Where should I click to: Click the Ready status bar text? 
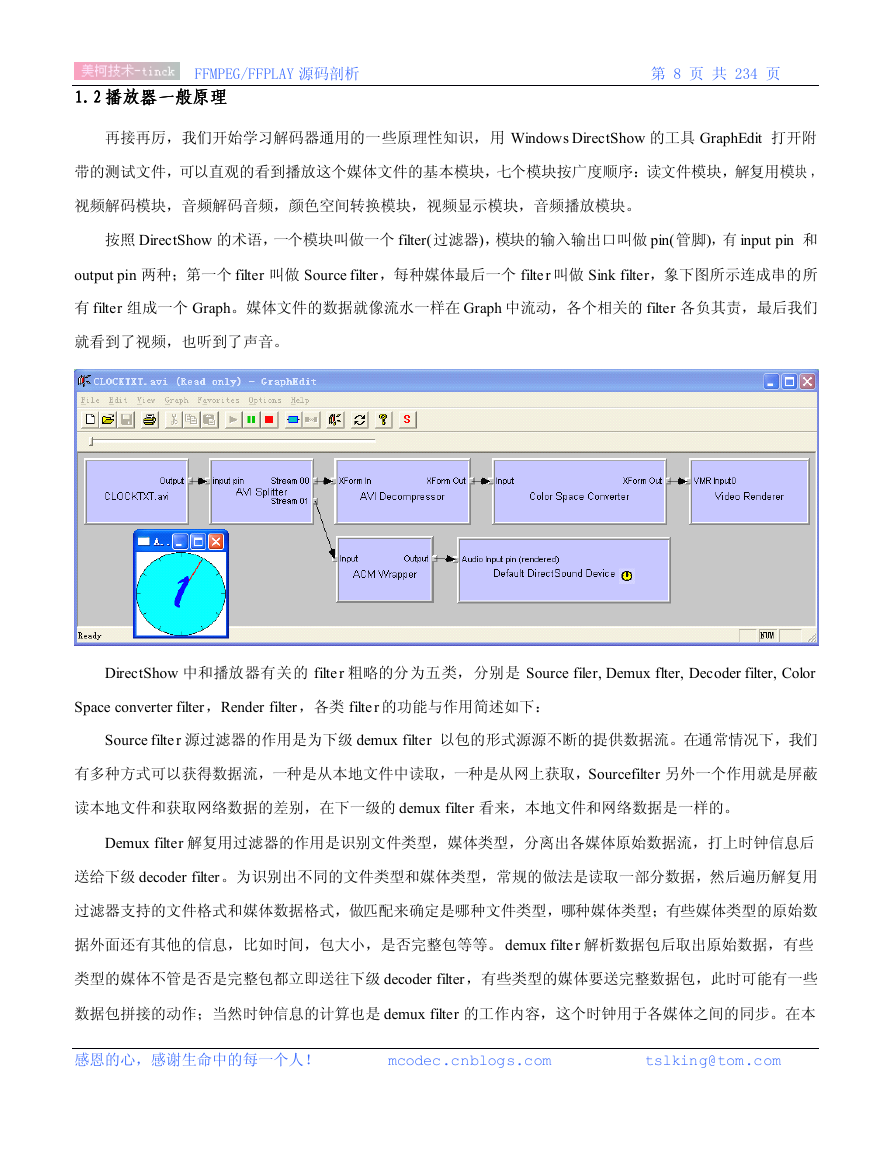click(x=89, y=636)
